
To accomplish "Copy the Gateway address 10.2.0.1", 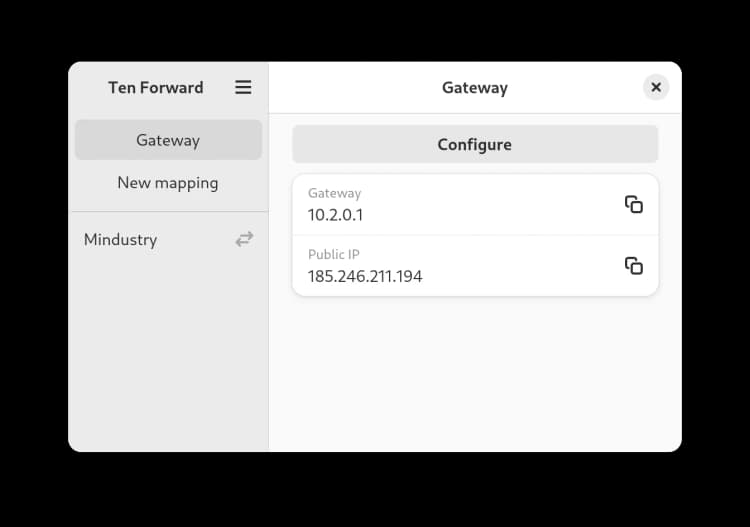I will pos(634,205).
